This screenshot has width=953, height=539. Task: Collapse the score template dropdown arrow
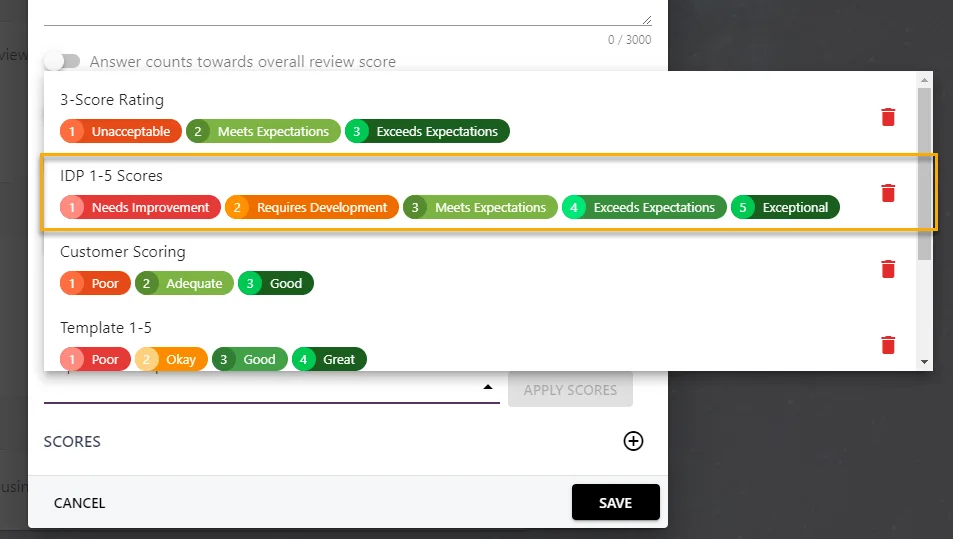[487, 387]
